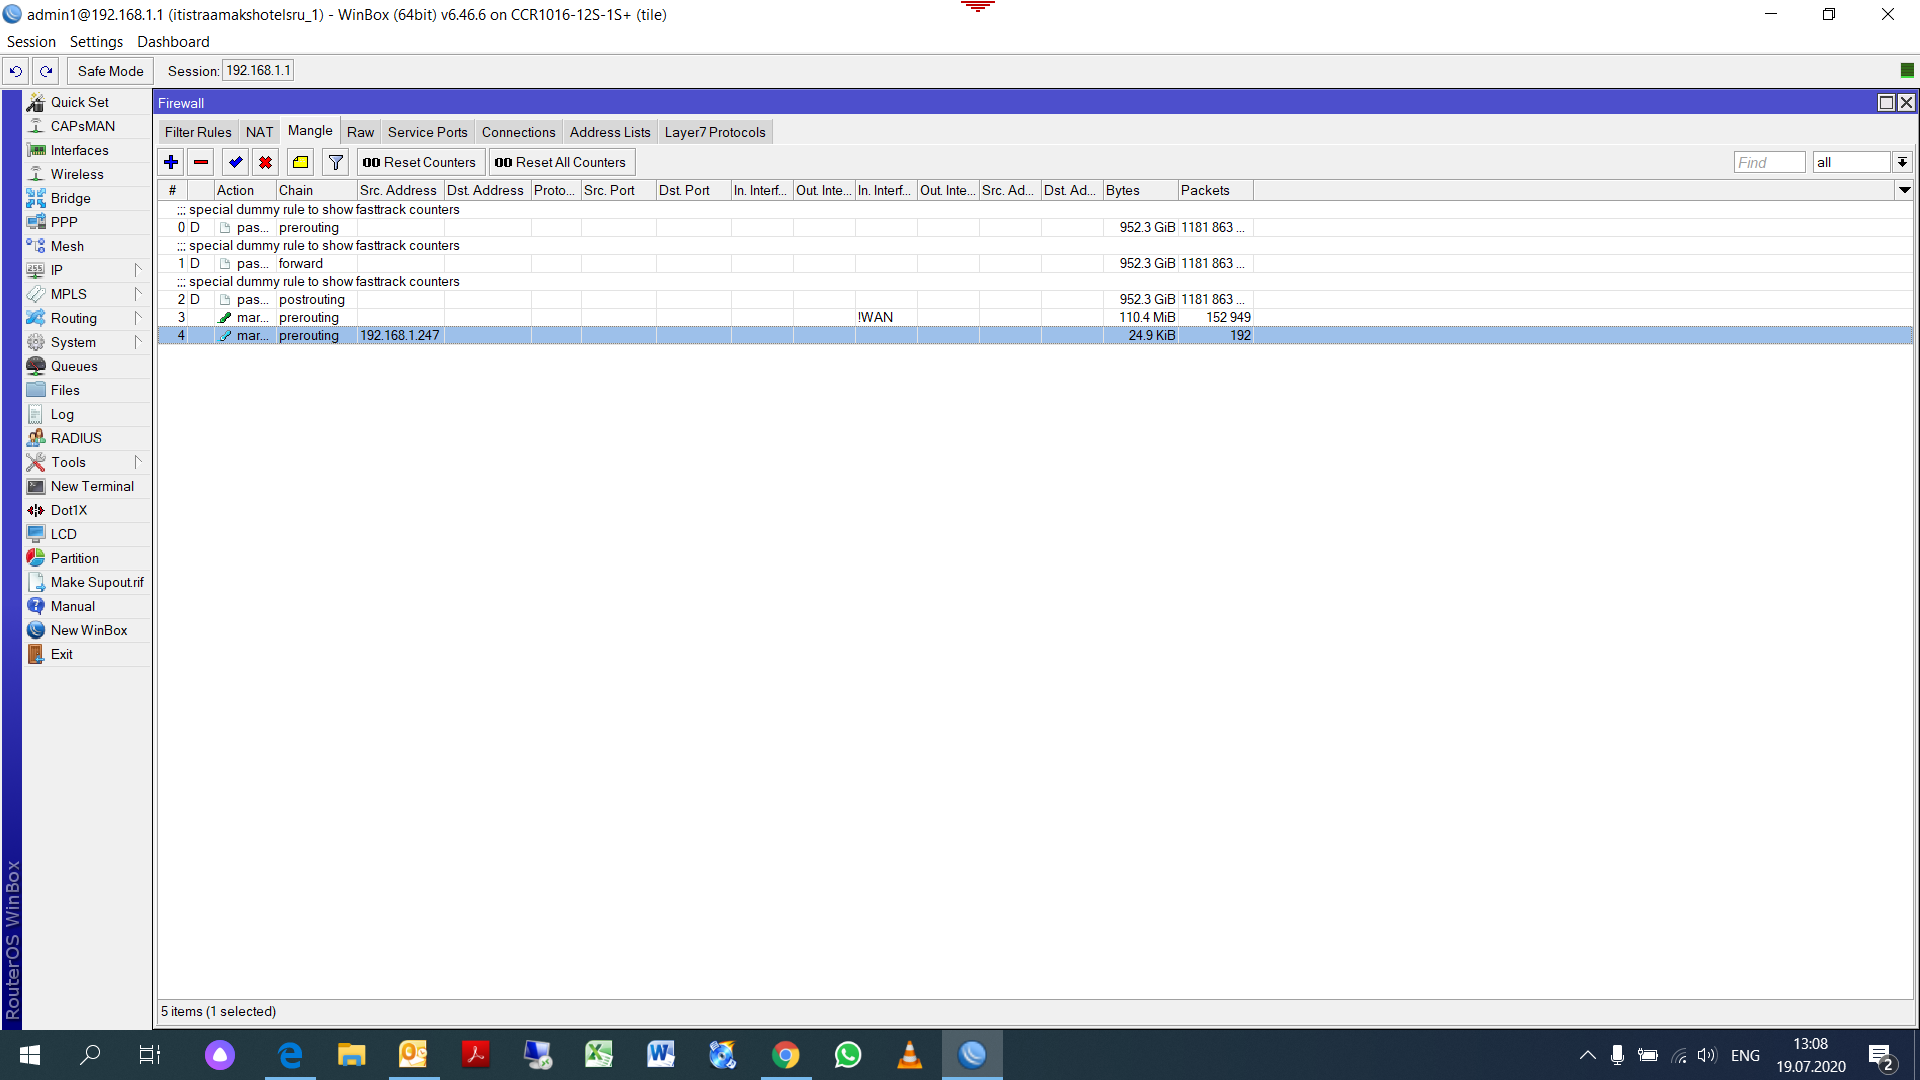Open Mesh in the sidebar
Image resolution: width=1920 pixels, height=1080 pixels.
coord(87,246)
